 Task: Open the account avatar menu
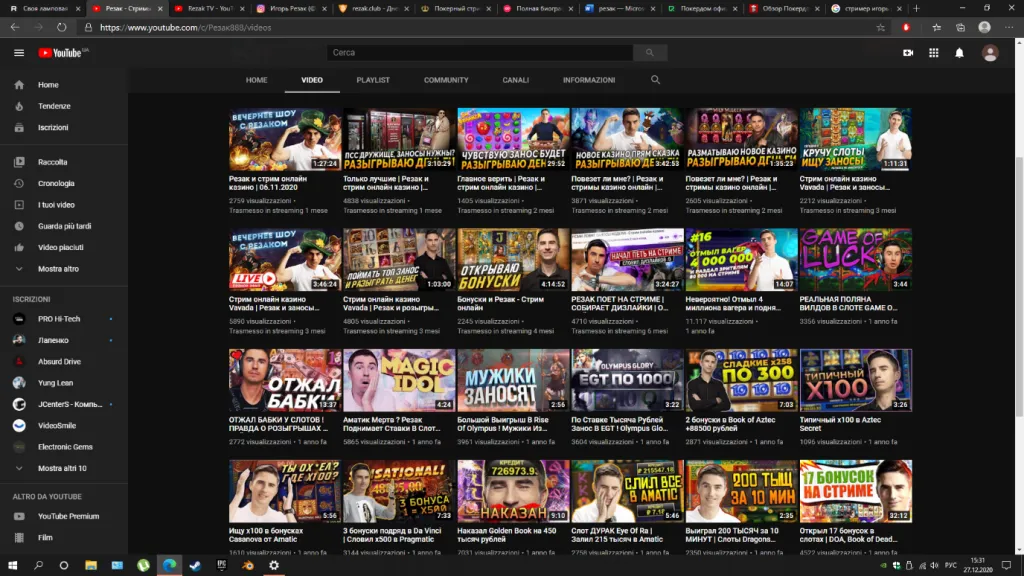coord(990,52)
